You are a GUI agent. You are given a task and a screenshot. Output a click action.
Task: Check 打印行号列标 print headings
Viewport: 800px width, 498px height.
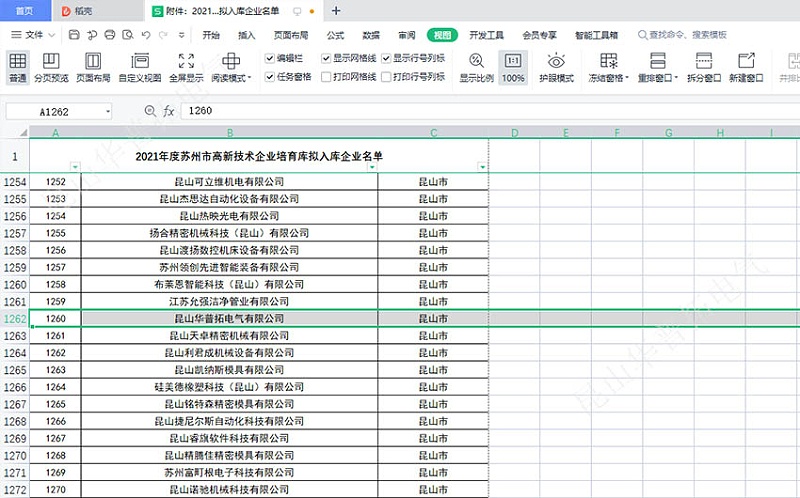pyautogui.click(x=386, y=77)
